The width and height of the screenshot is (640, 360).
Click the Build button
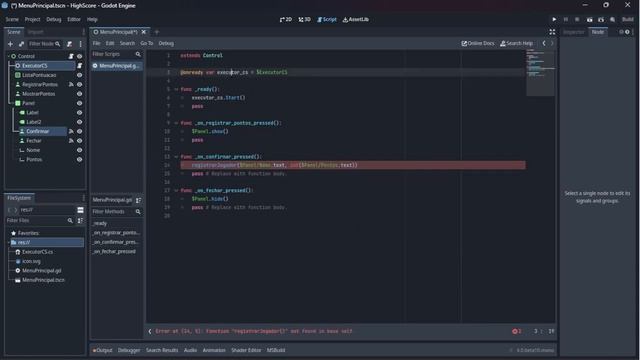click(x=627, y=19)
